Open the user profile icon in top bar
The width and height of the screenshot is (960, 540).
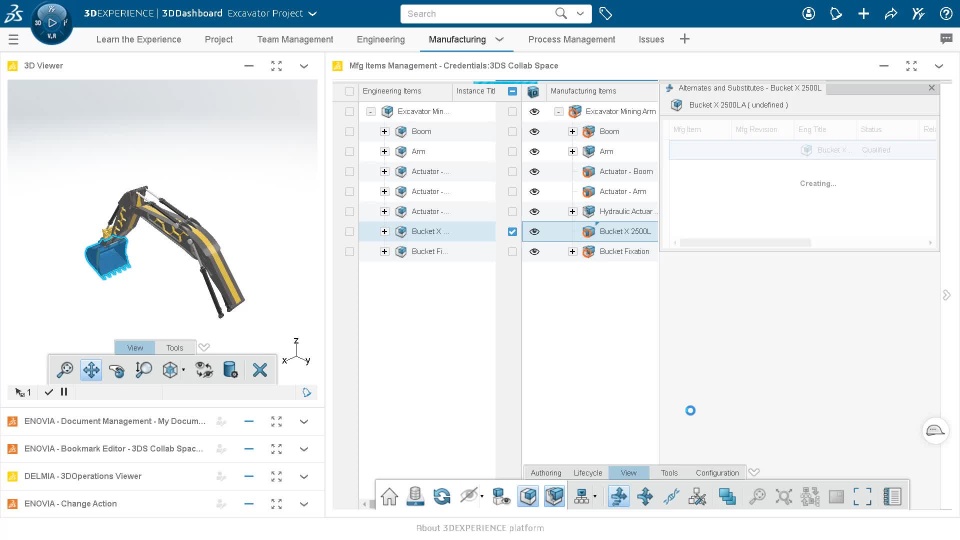coord(809,13)
